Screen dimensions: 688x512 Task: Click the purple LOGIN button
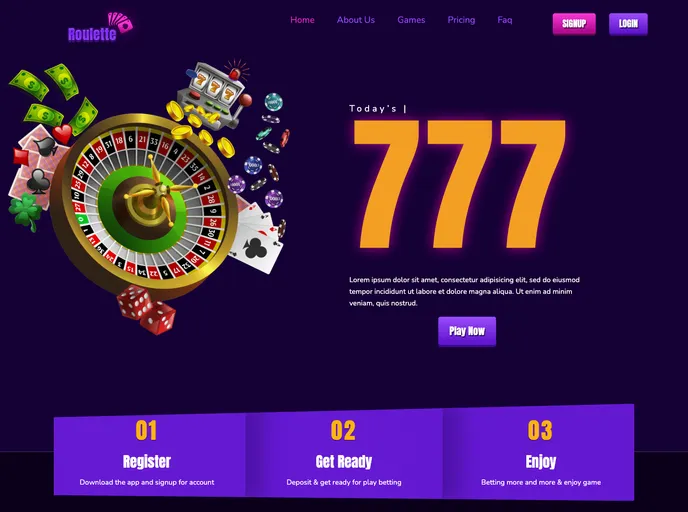(x=628, y=24)
